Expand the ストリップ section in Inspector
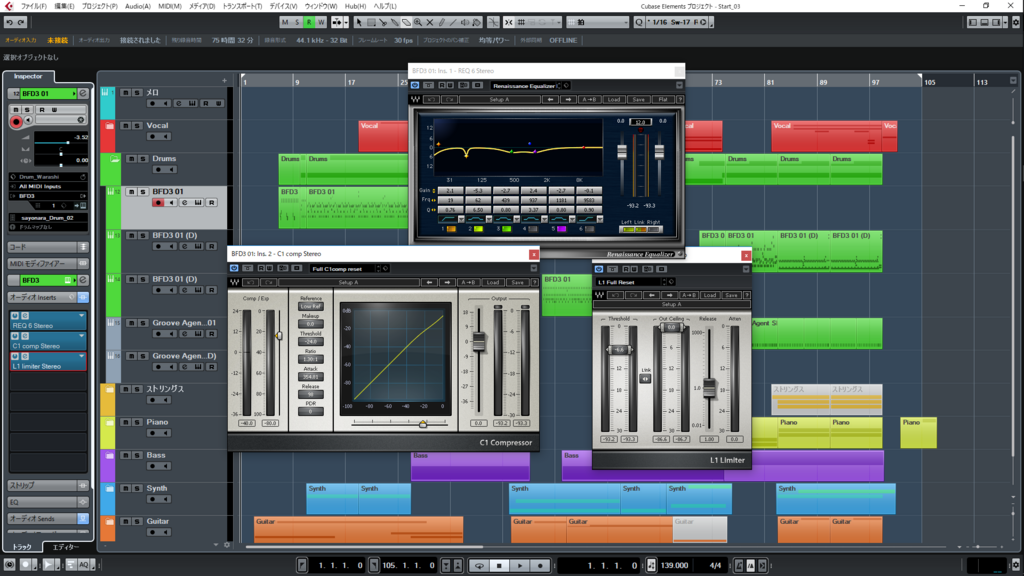The image size is (1024, 576). click(x=47, y=486)
